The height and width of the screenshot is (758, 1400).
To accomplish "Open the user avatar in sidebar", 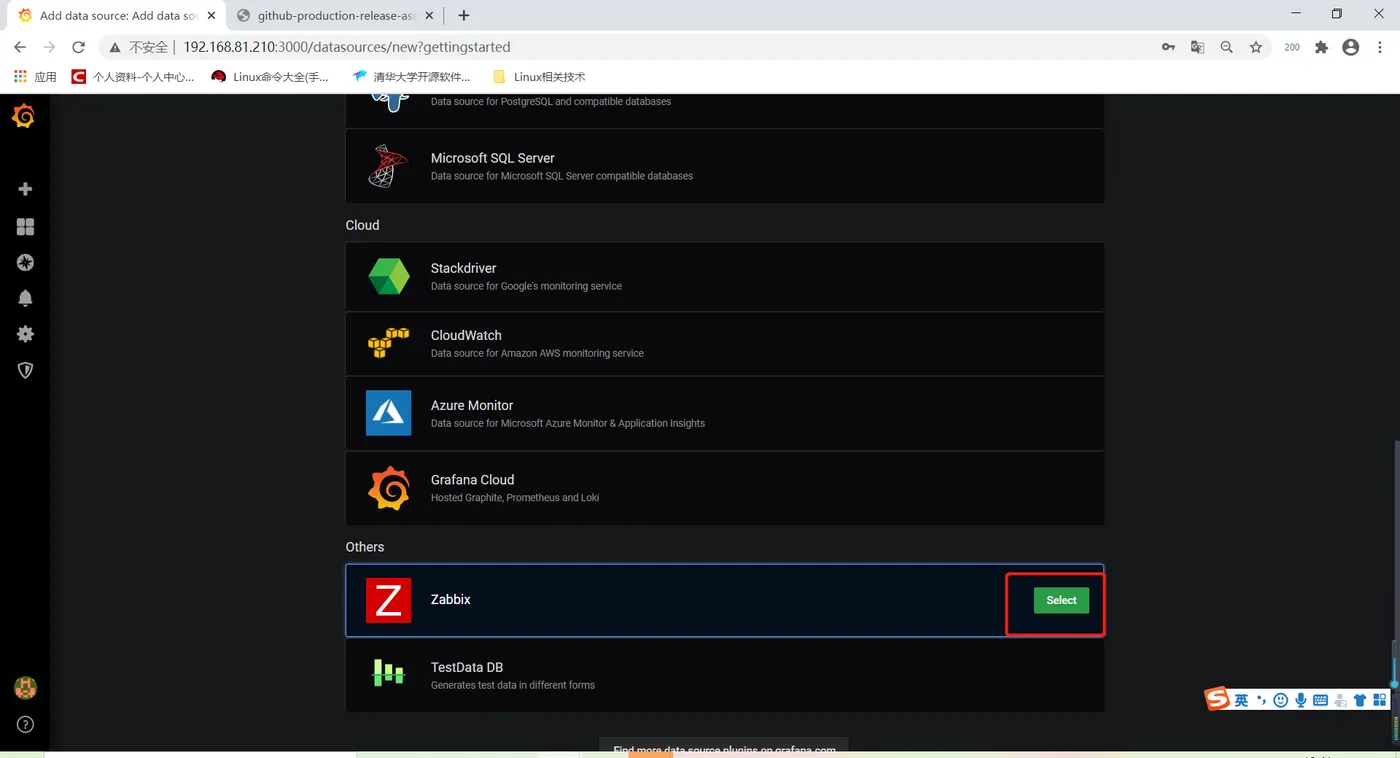I will [x=25, y=688].
